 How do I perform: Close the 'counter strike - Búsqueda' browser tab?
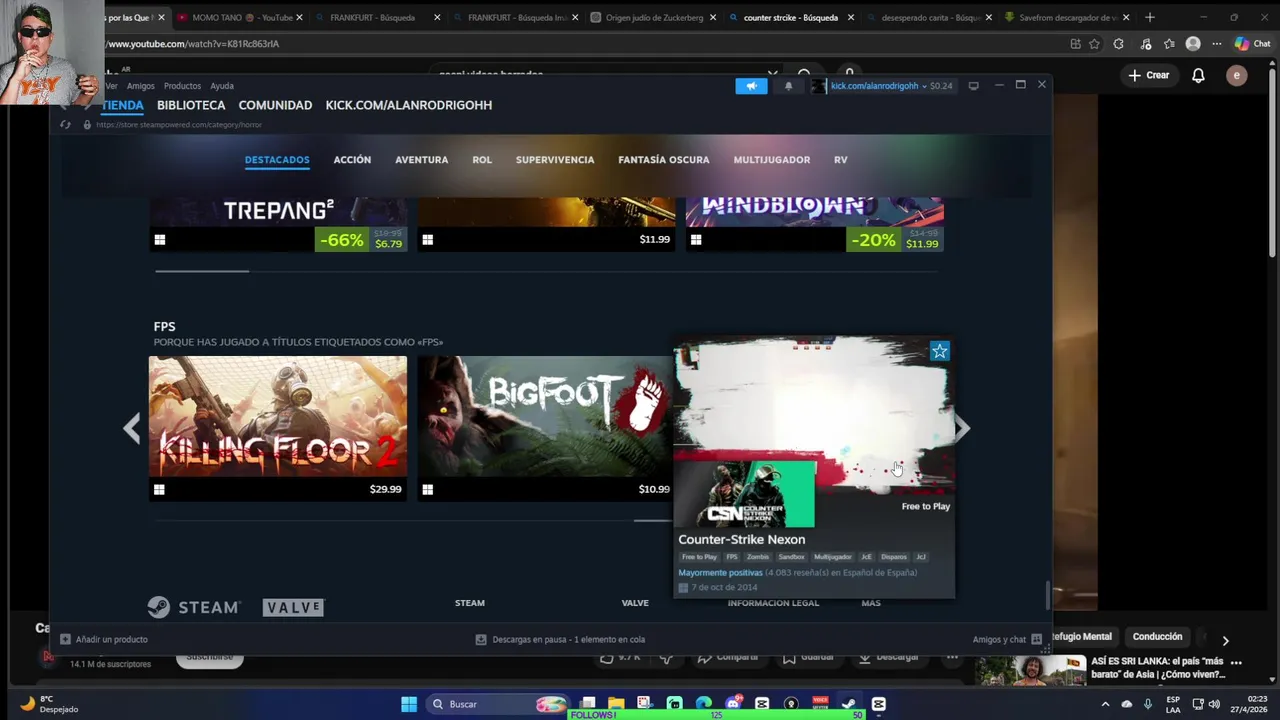point(850,17)
